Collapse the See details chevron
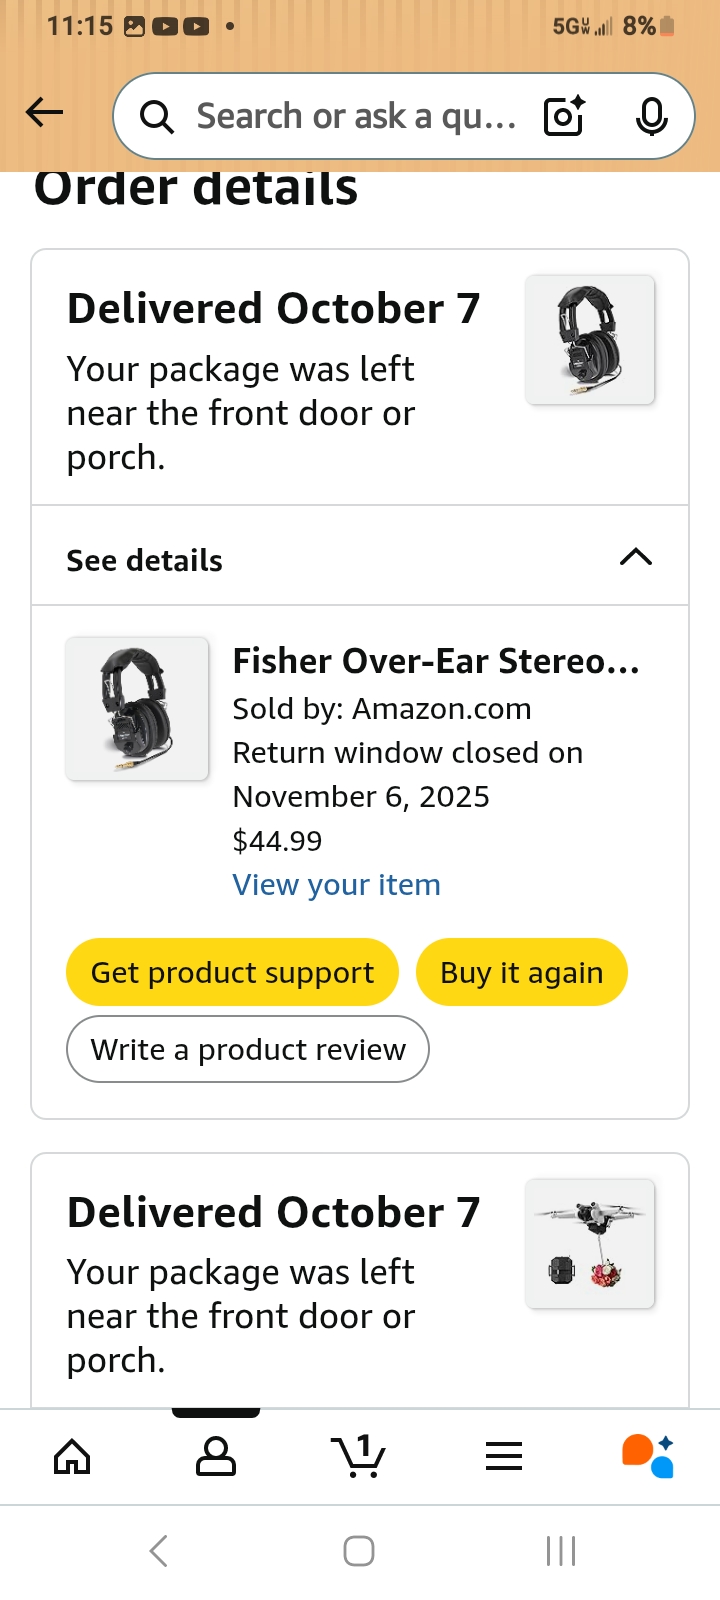 coord(636,557)
